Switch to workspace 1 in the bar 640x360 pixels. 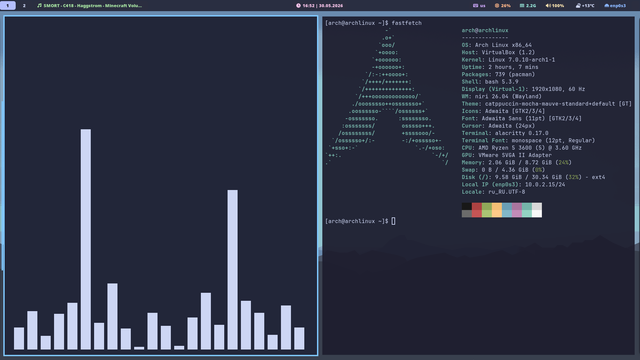pos(7,5)
